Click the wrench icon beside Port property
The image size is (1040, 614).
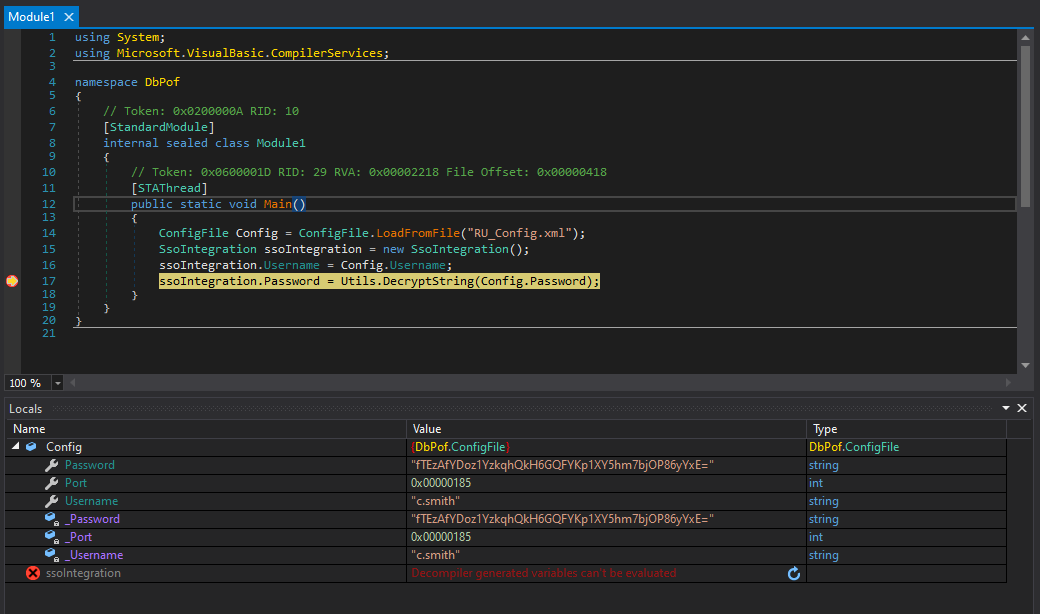pos(51,483)
